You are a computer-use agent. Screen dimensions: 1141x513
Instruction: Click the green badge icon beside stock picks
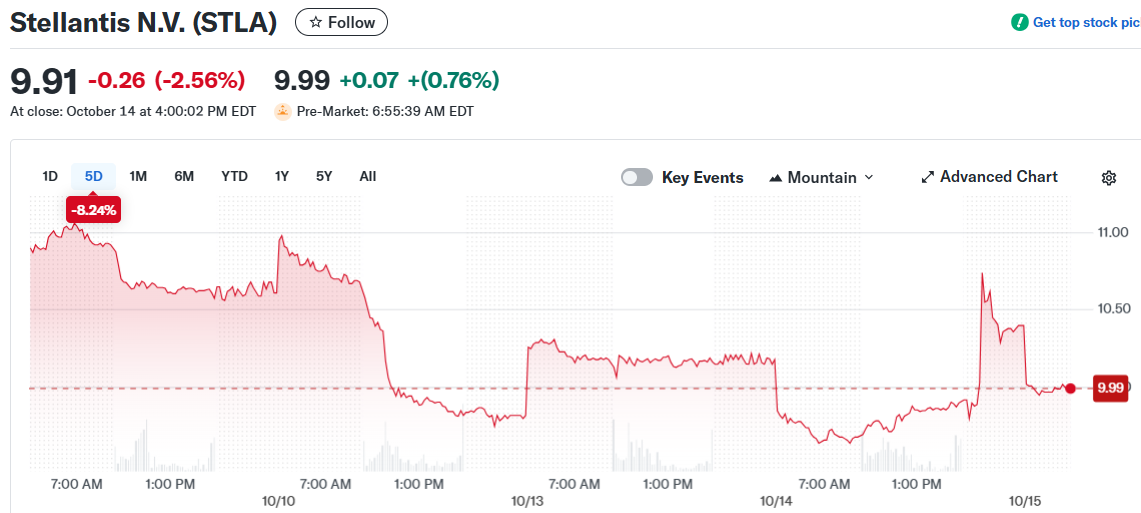tap(1019, 22)
